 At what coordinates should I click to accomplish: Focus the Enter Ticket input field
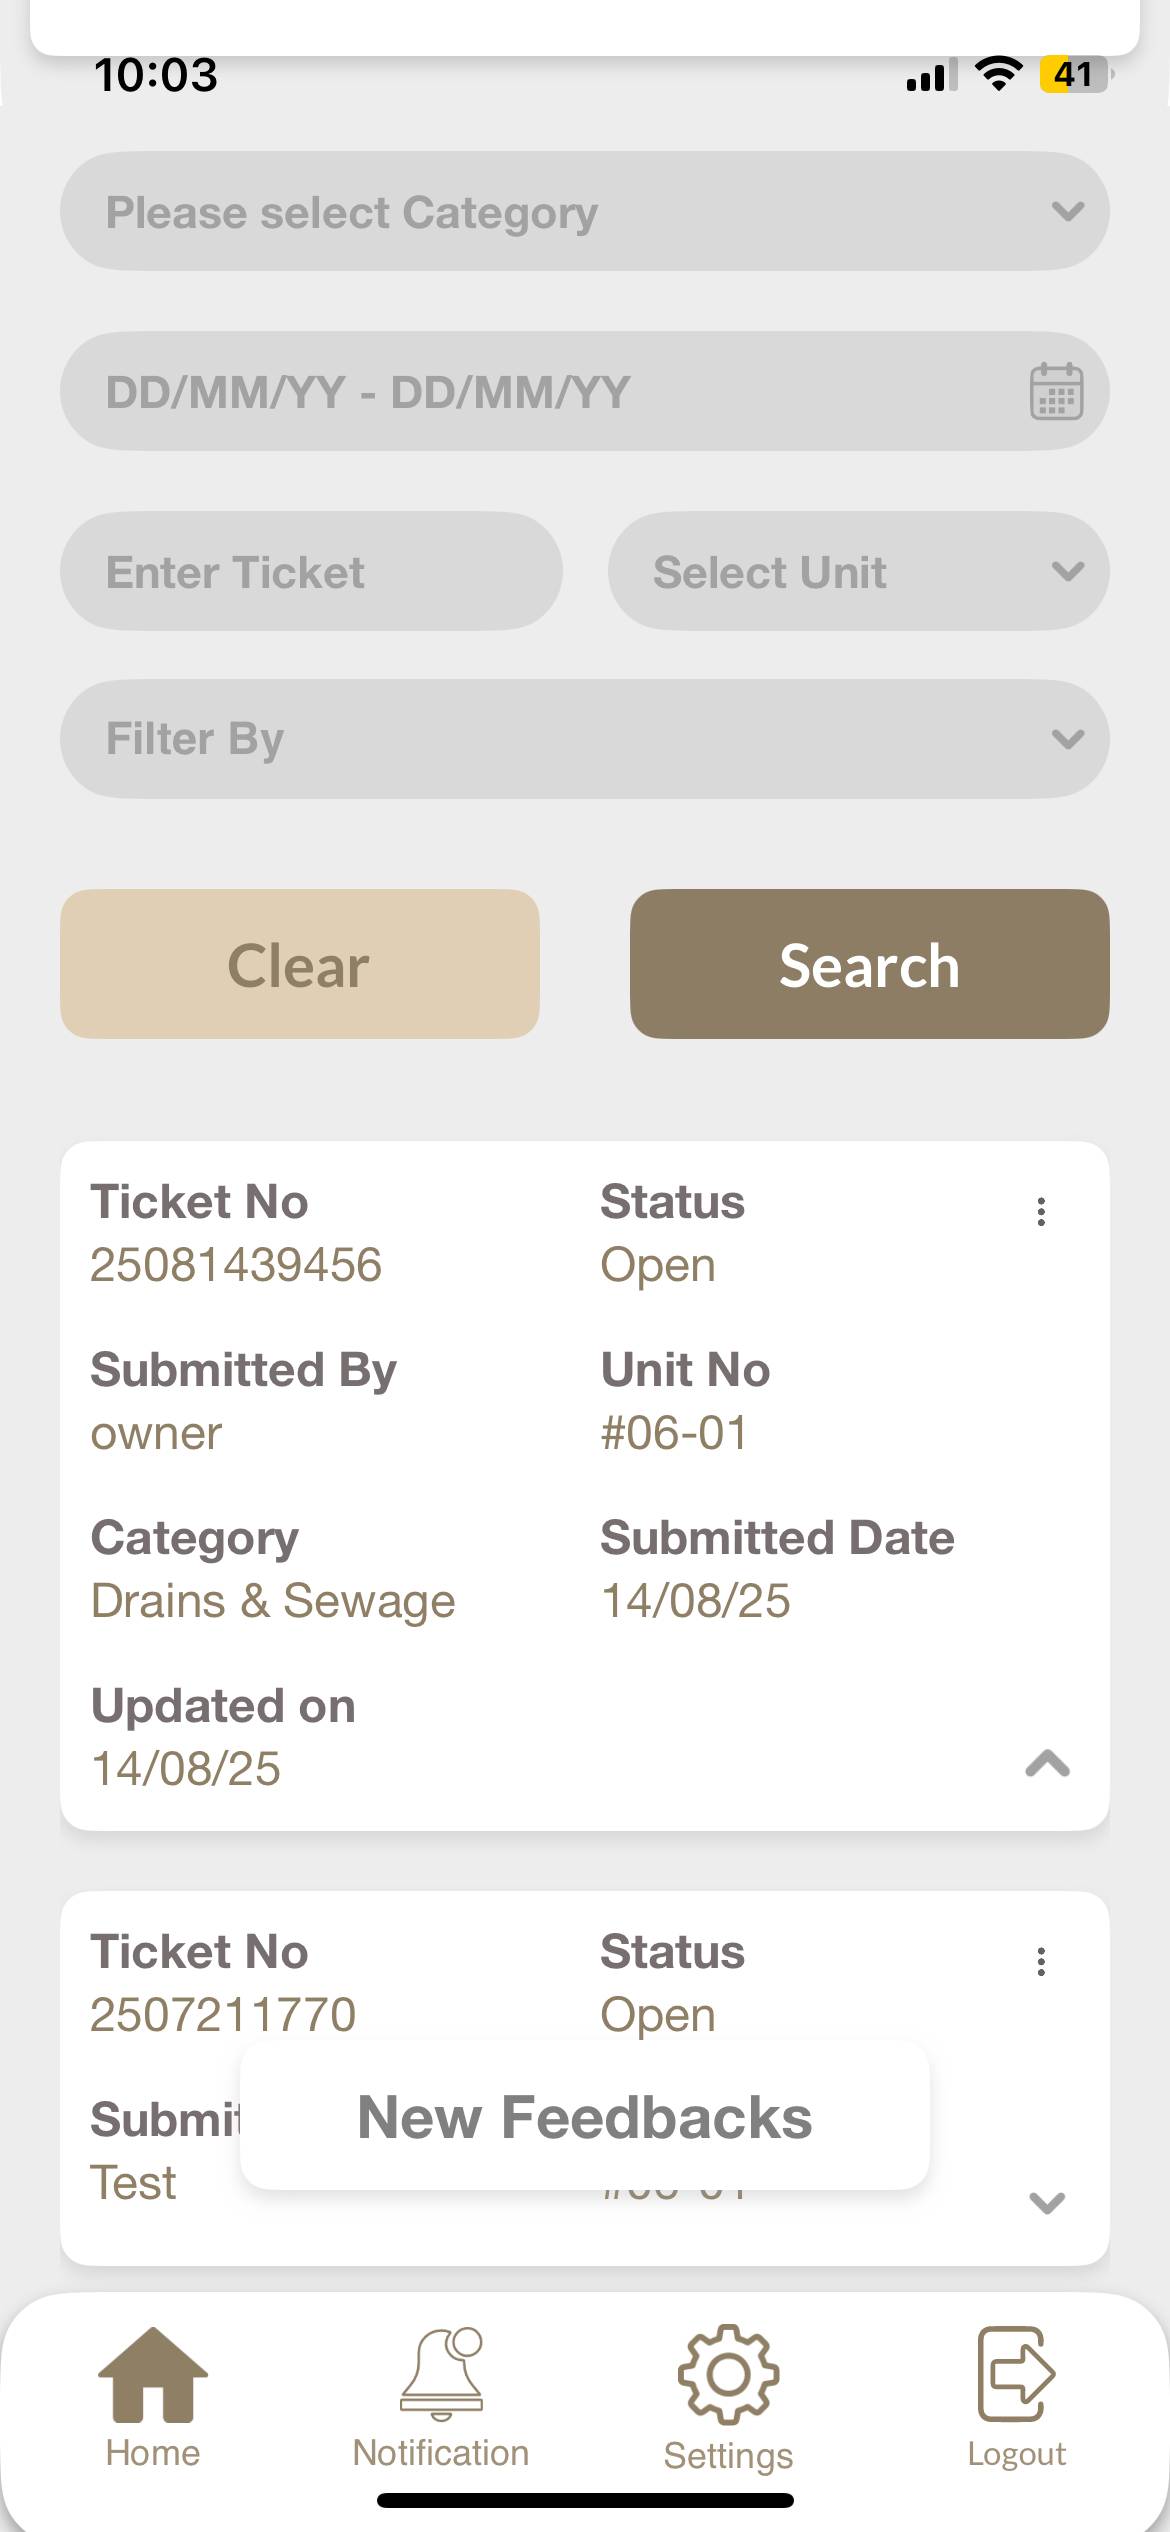pos(311,571)
